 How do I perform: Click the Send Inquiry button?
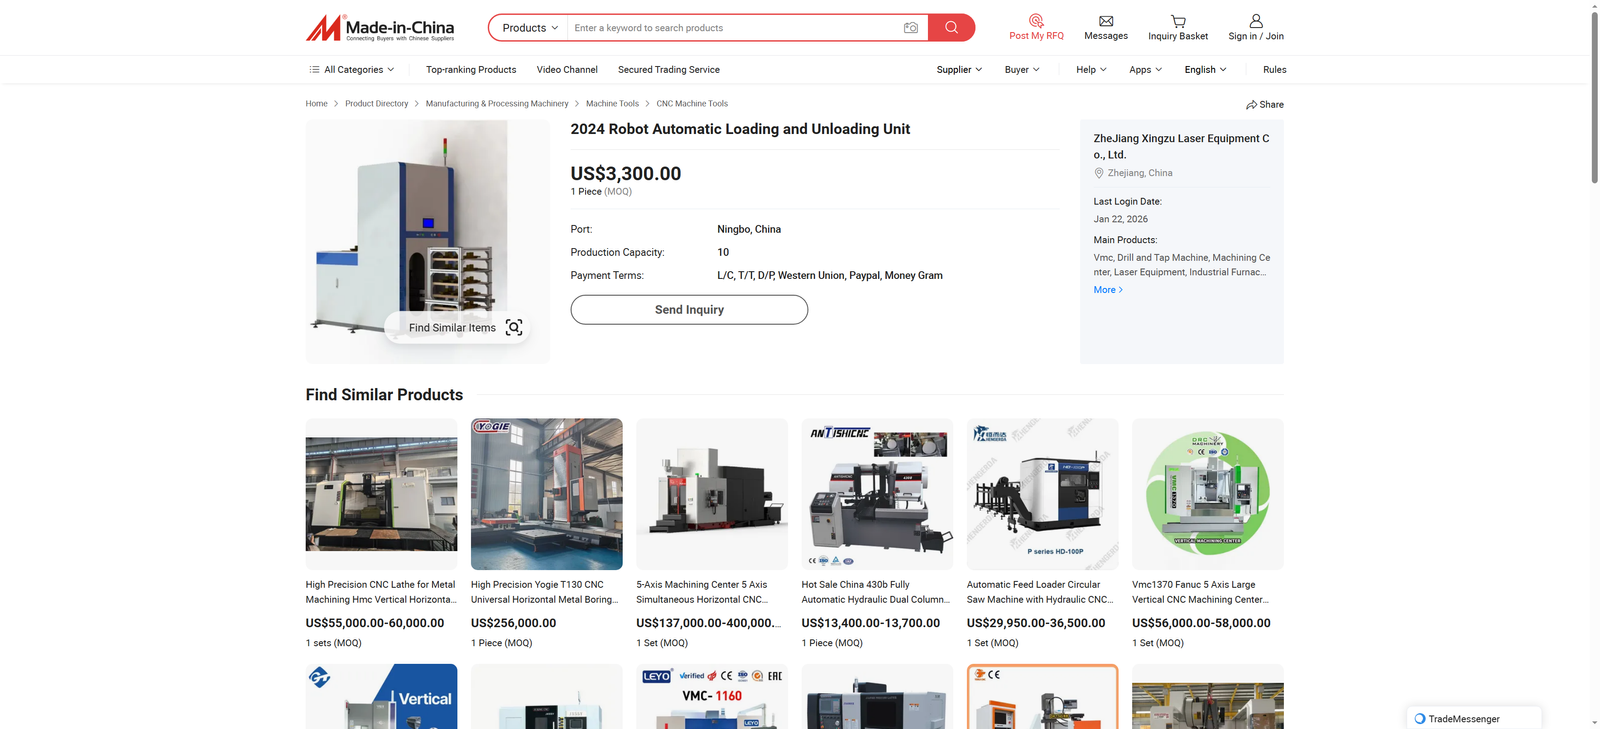click(x=689, y=310)
